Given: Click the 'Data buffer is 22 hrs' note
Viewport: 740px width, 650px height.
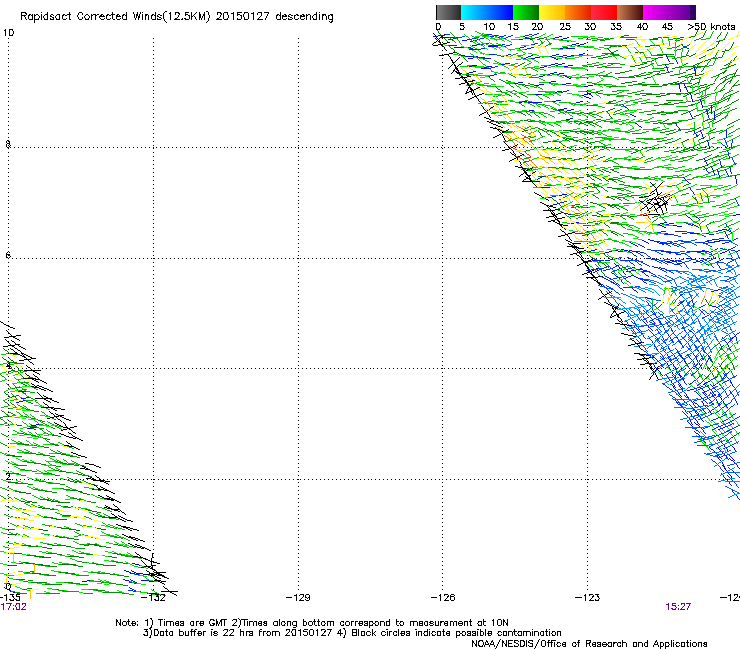Looking at the screenshot, I should [x=352, y=633].
